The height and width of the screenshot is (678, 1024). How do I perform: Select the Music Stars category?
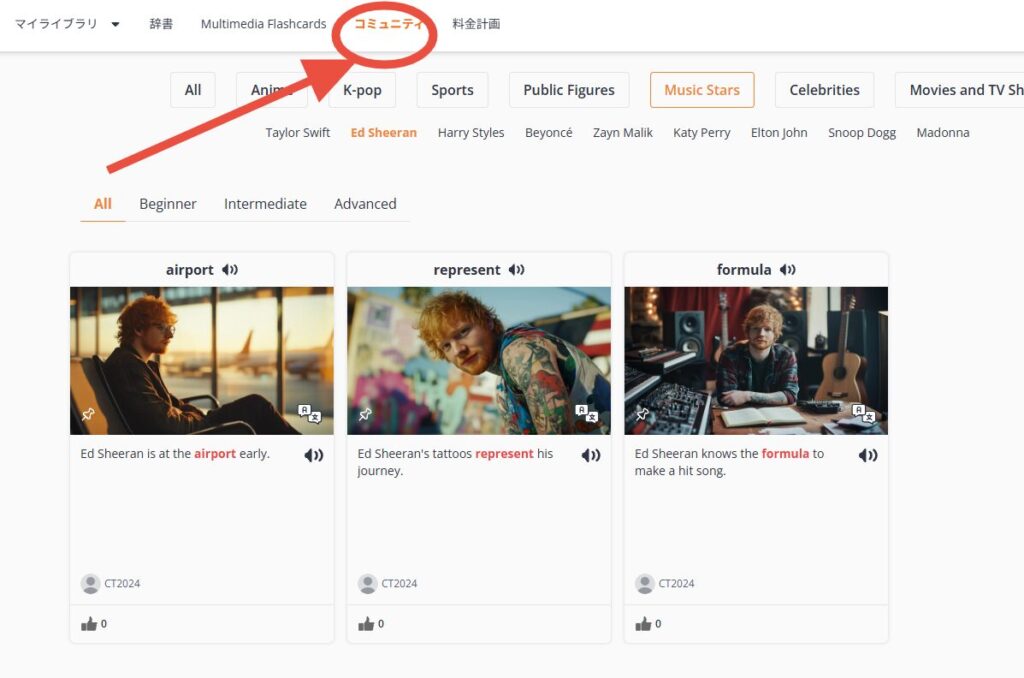(702, 90)
